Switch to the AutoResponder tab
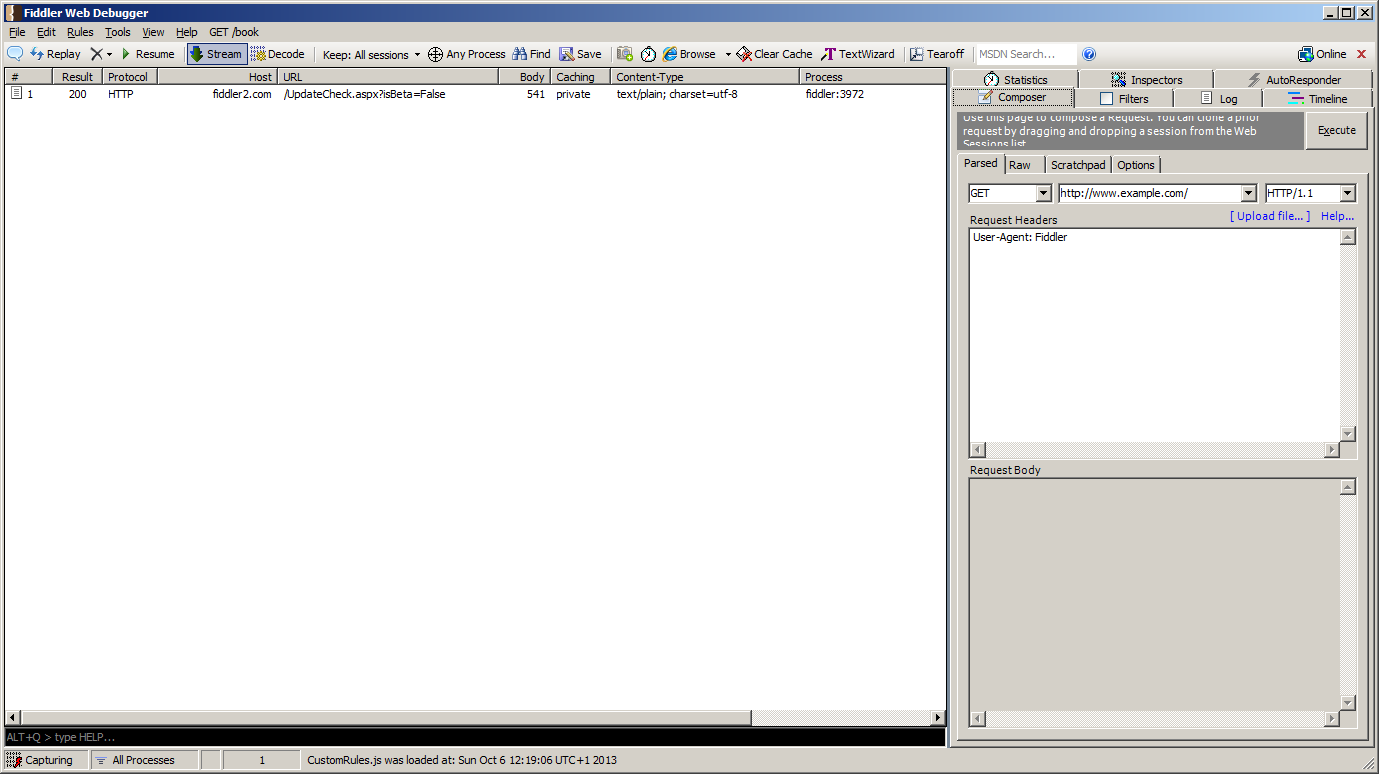The image size is (1379, 774). tap(1293, 79)
